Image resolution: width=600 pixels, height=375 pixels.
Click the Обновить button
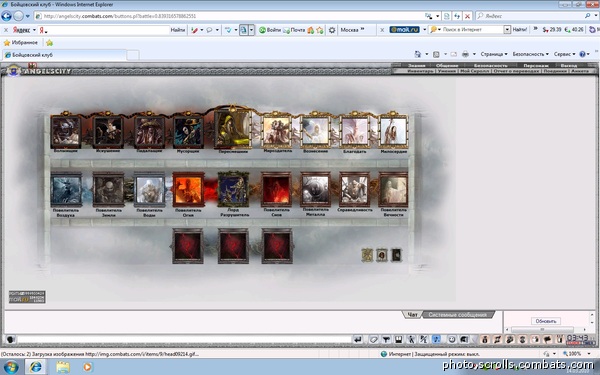(546, 321)
